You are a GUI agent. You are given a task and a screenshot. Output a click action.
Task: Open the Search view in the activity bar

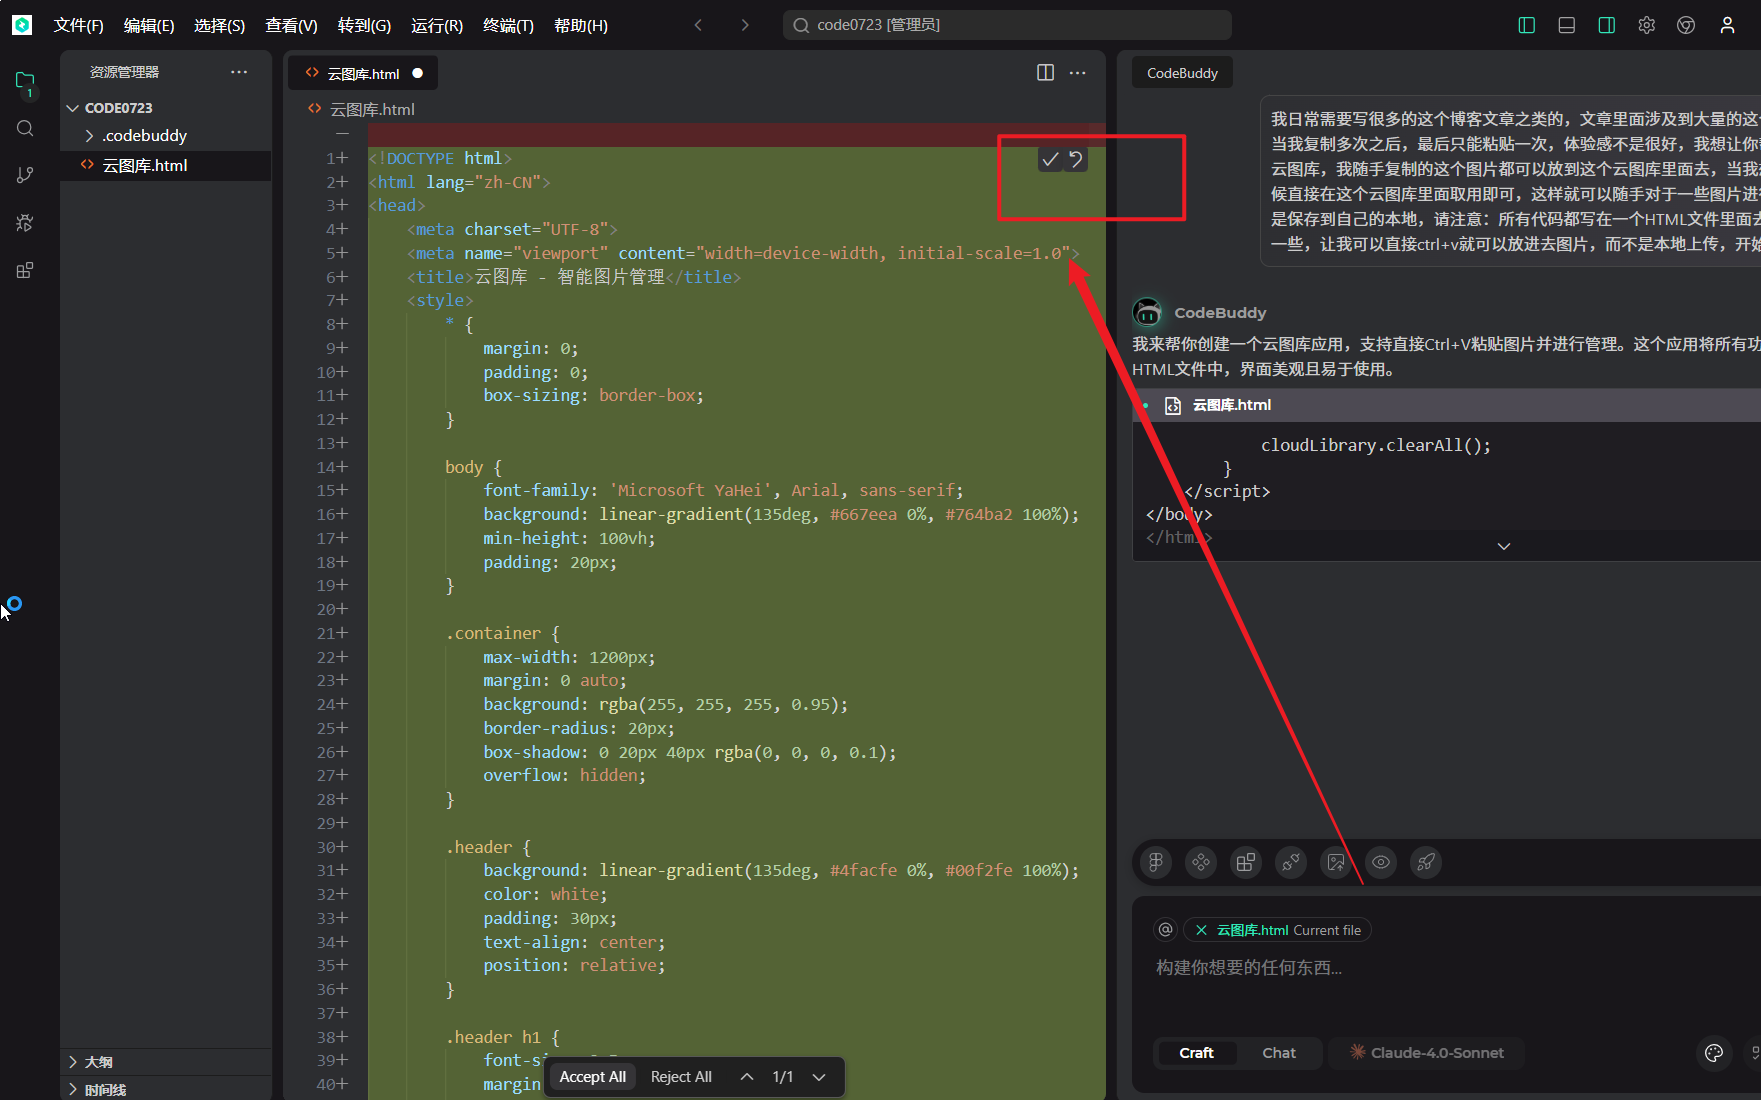pyautogui.click(x=25, y=128)
